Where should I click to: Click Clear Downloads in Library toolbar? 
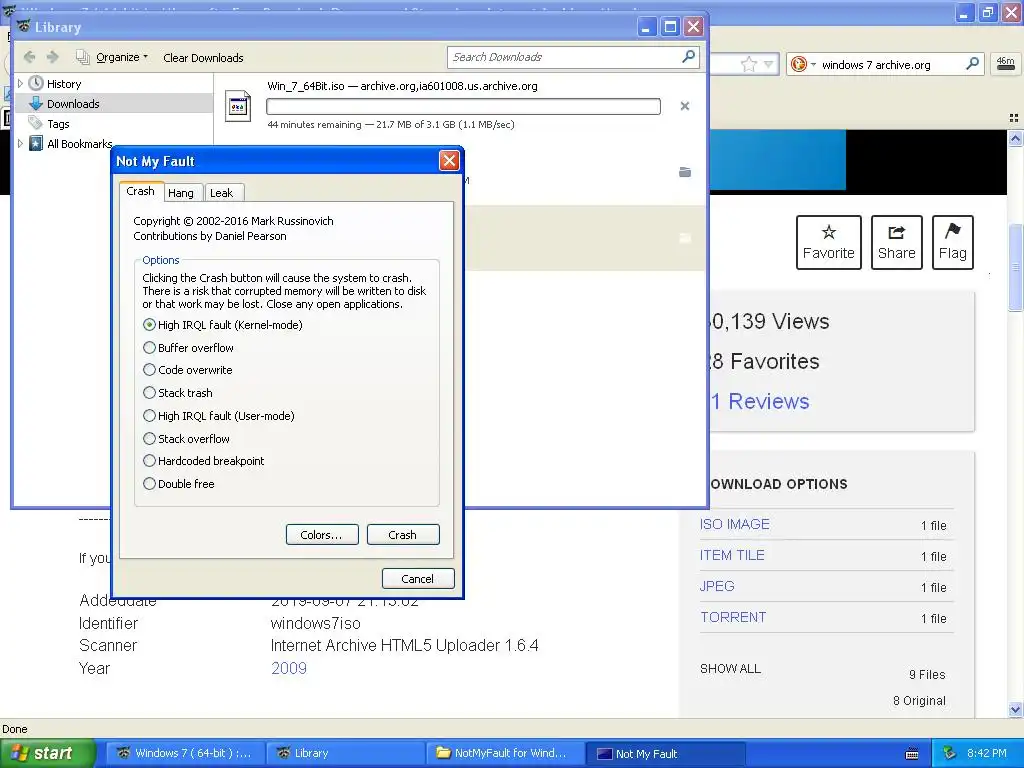point(203,57)
